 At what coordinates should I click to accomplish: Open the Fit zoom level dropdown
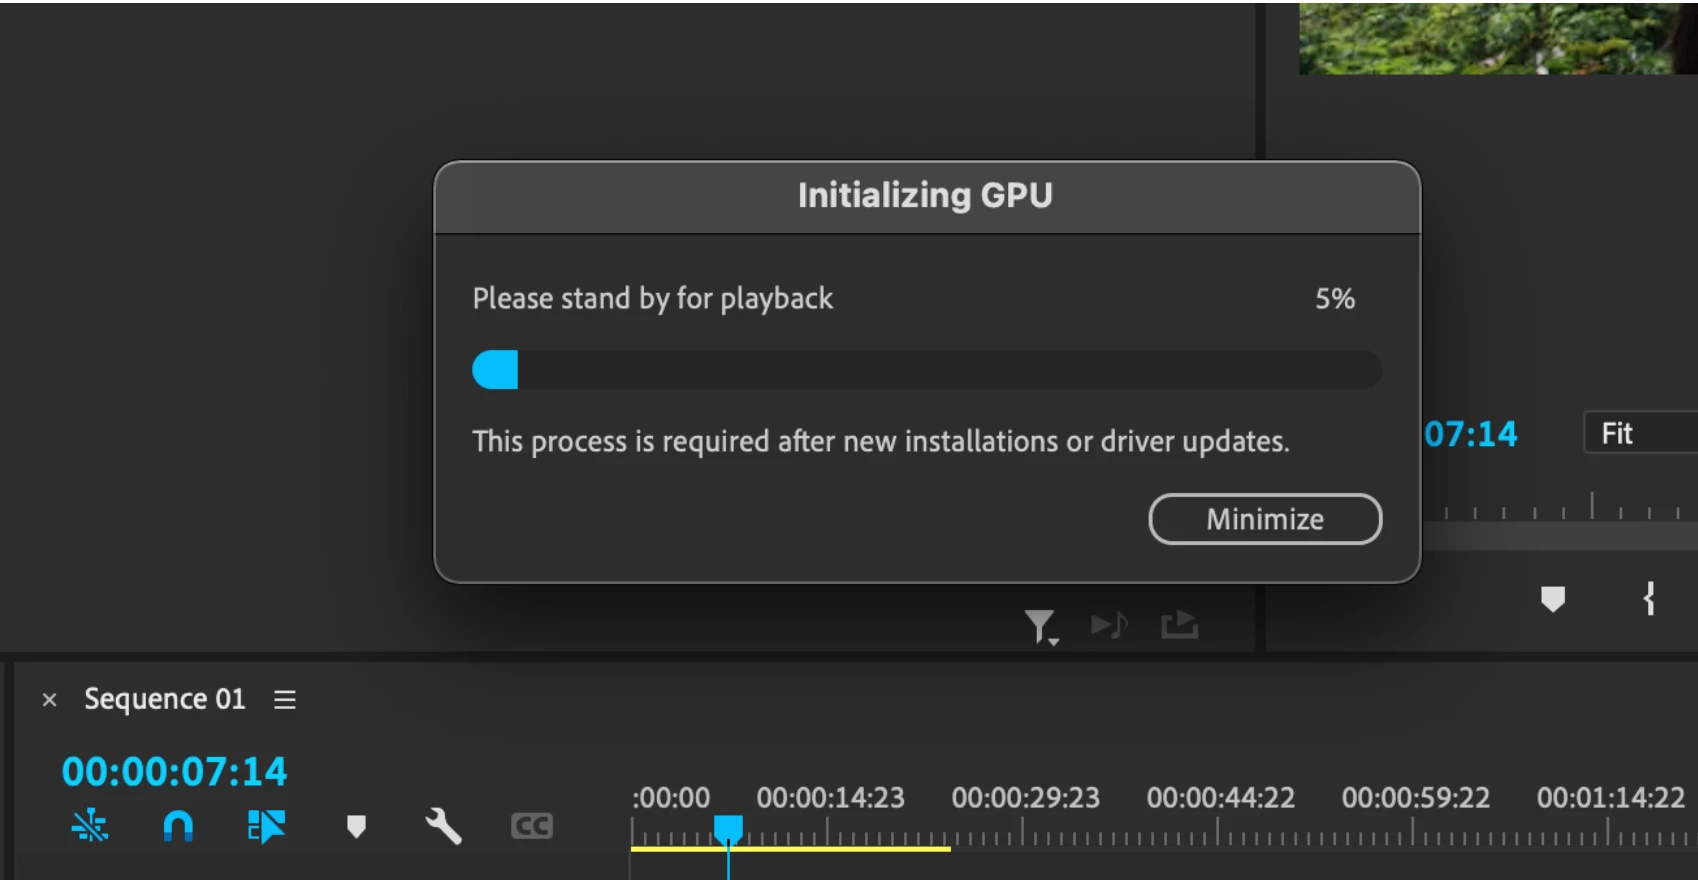pos(1640,433)
